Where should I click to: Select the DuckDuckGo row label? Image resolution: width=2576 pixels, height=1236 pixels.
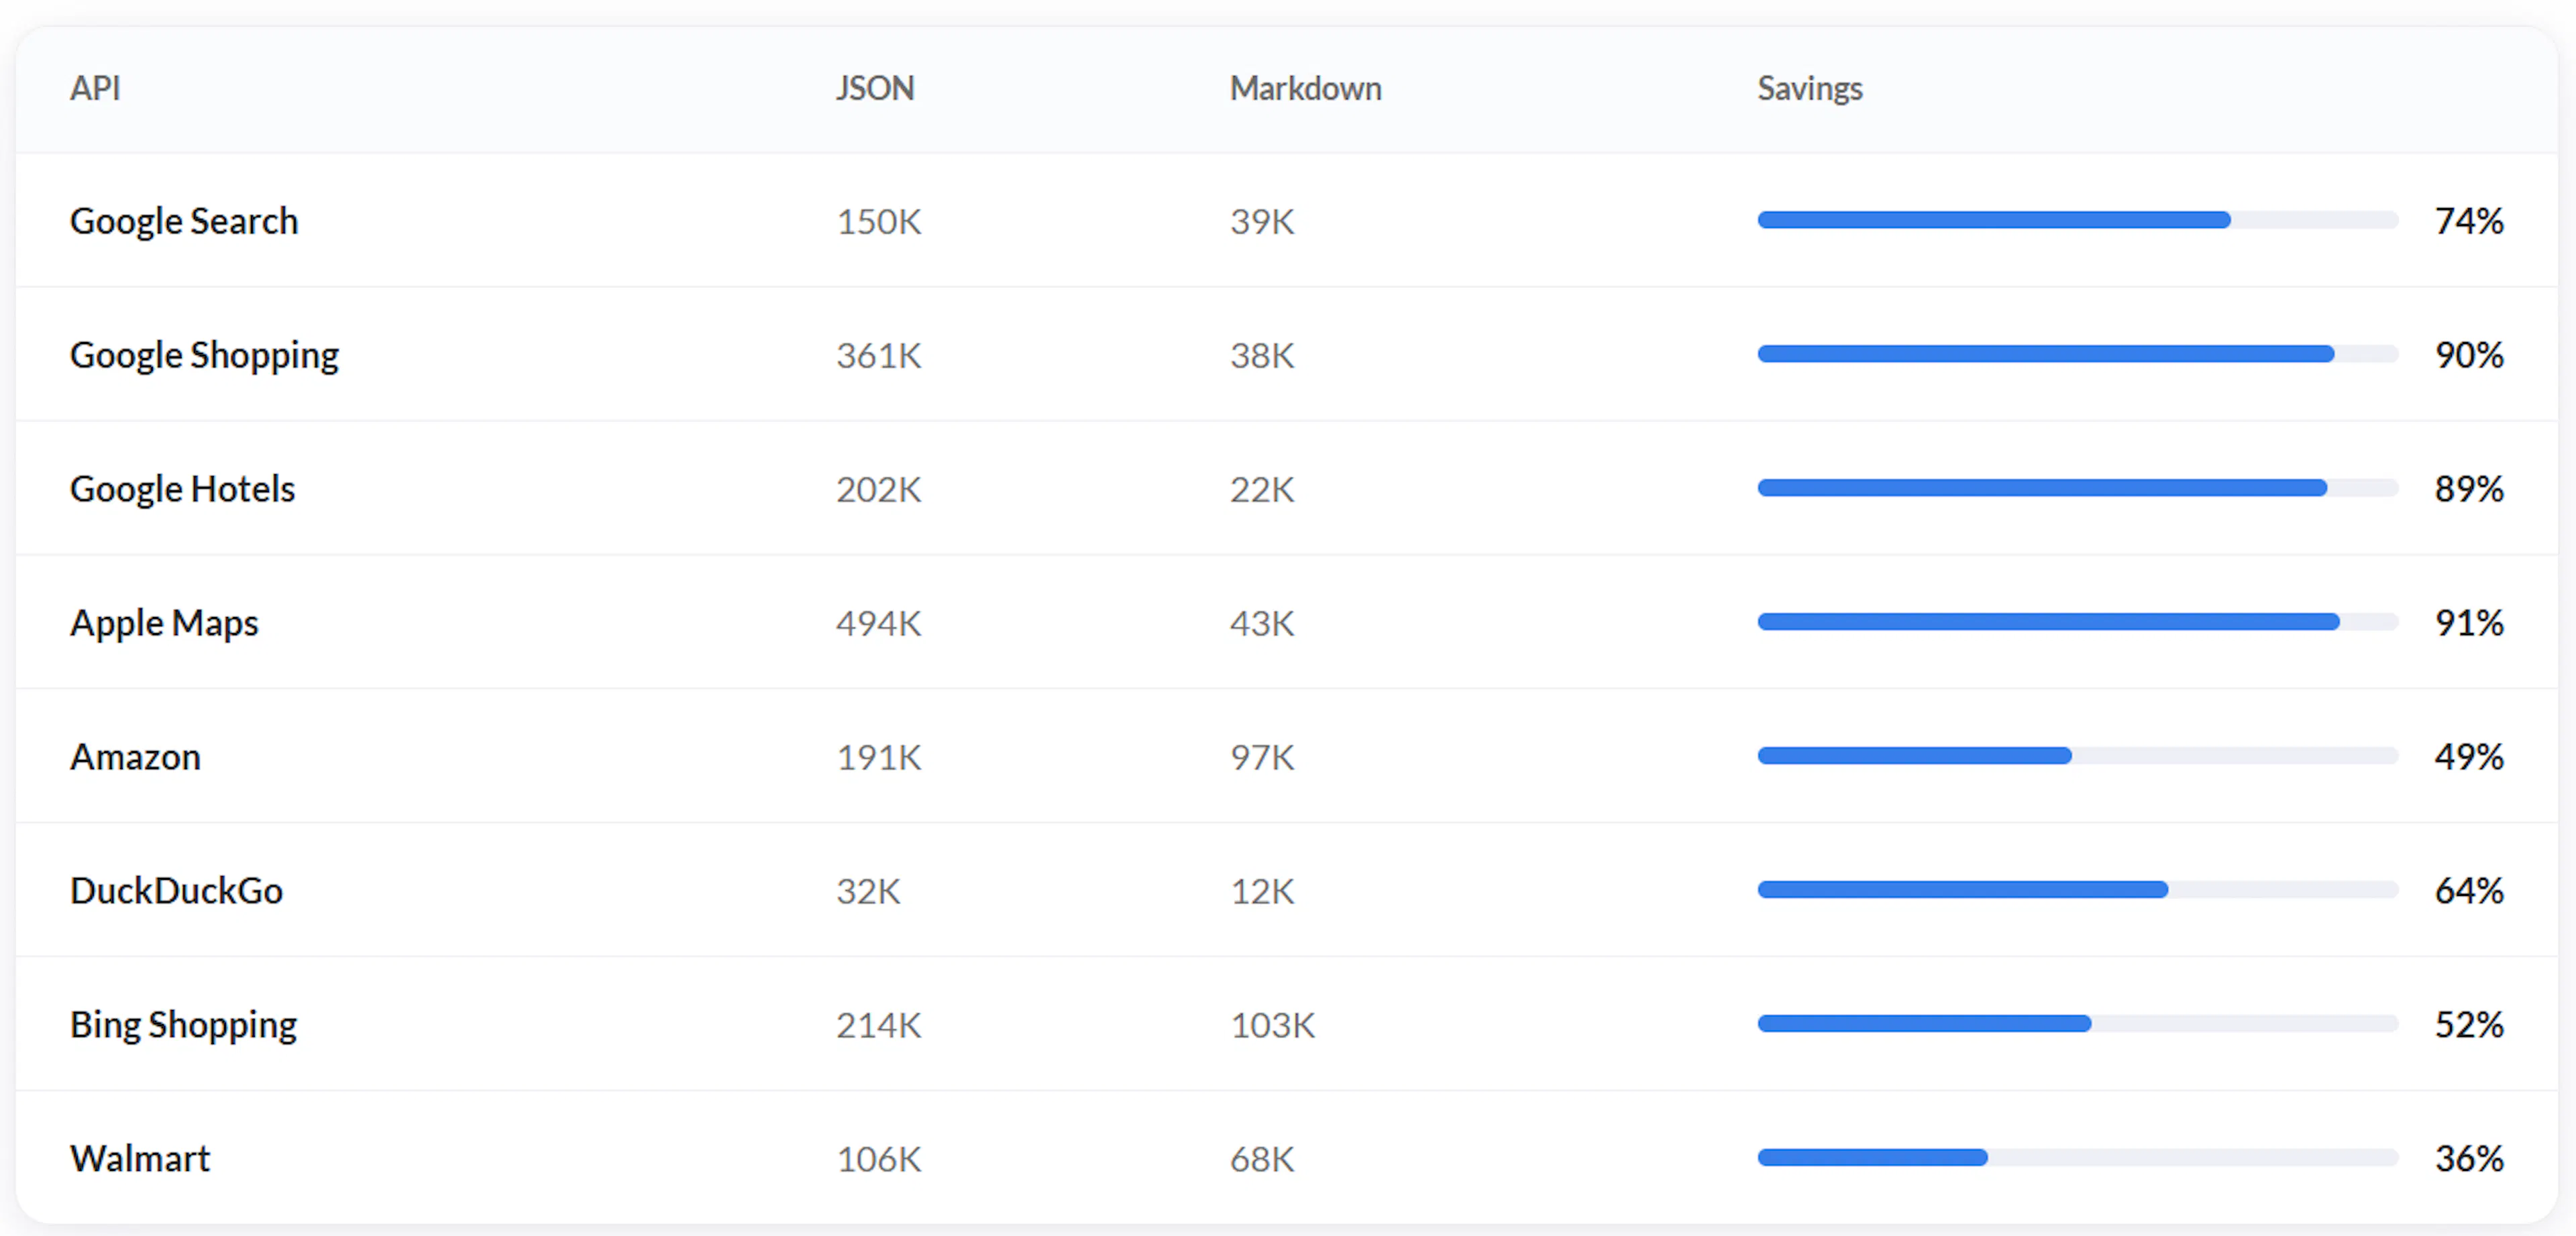[x=176, y=891]
